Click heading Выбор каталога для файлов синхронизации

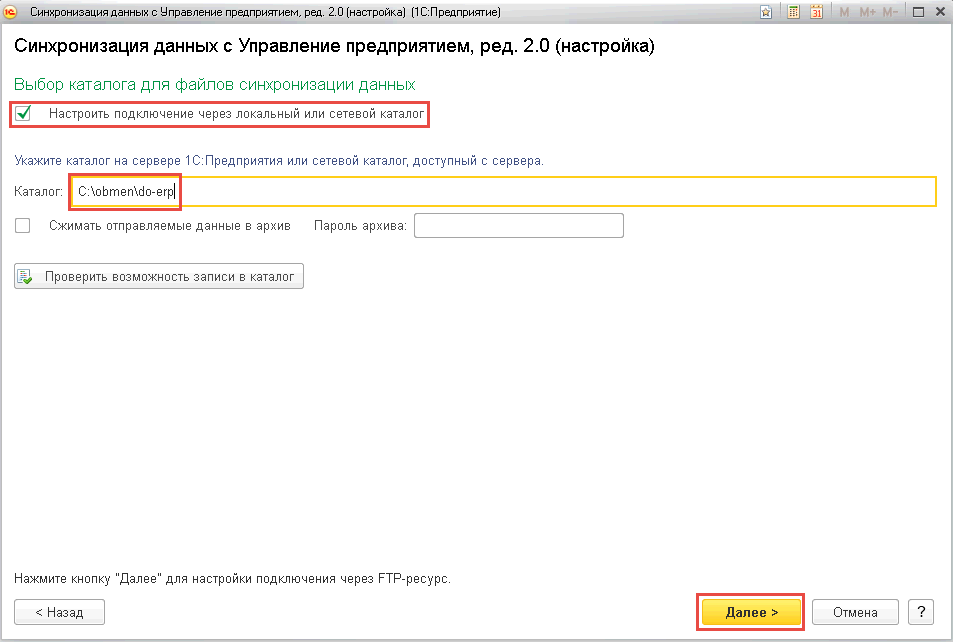[215, 85]
